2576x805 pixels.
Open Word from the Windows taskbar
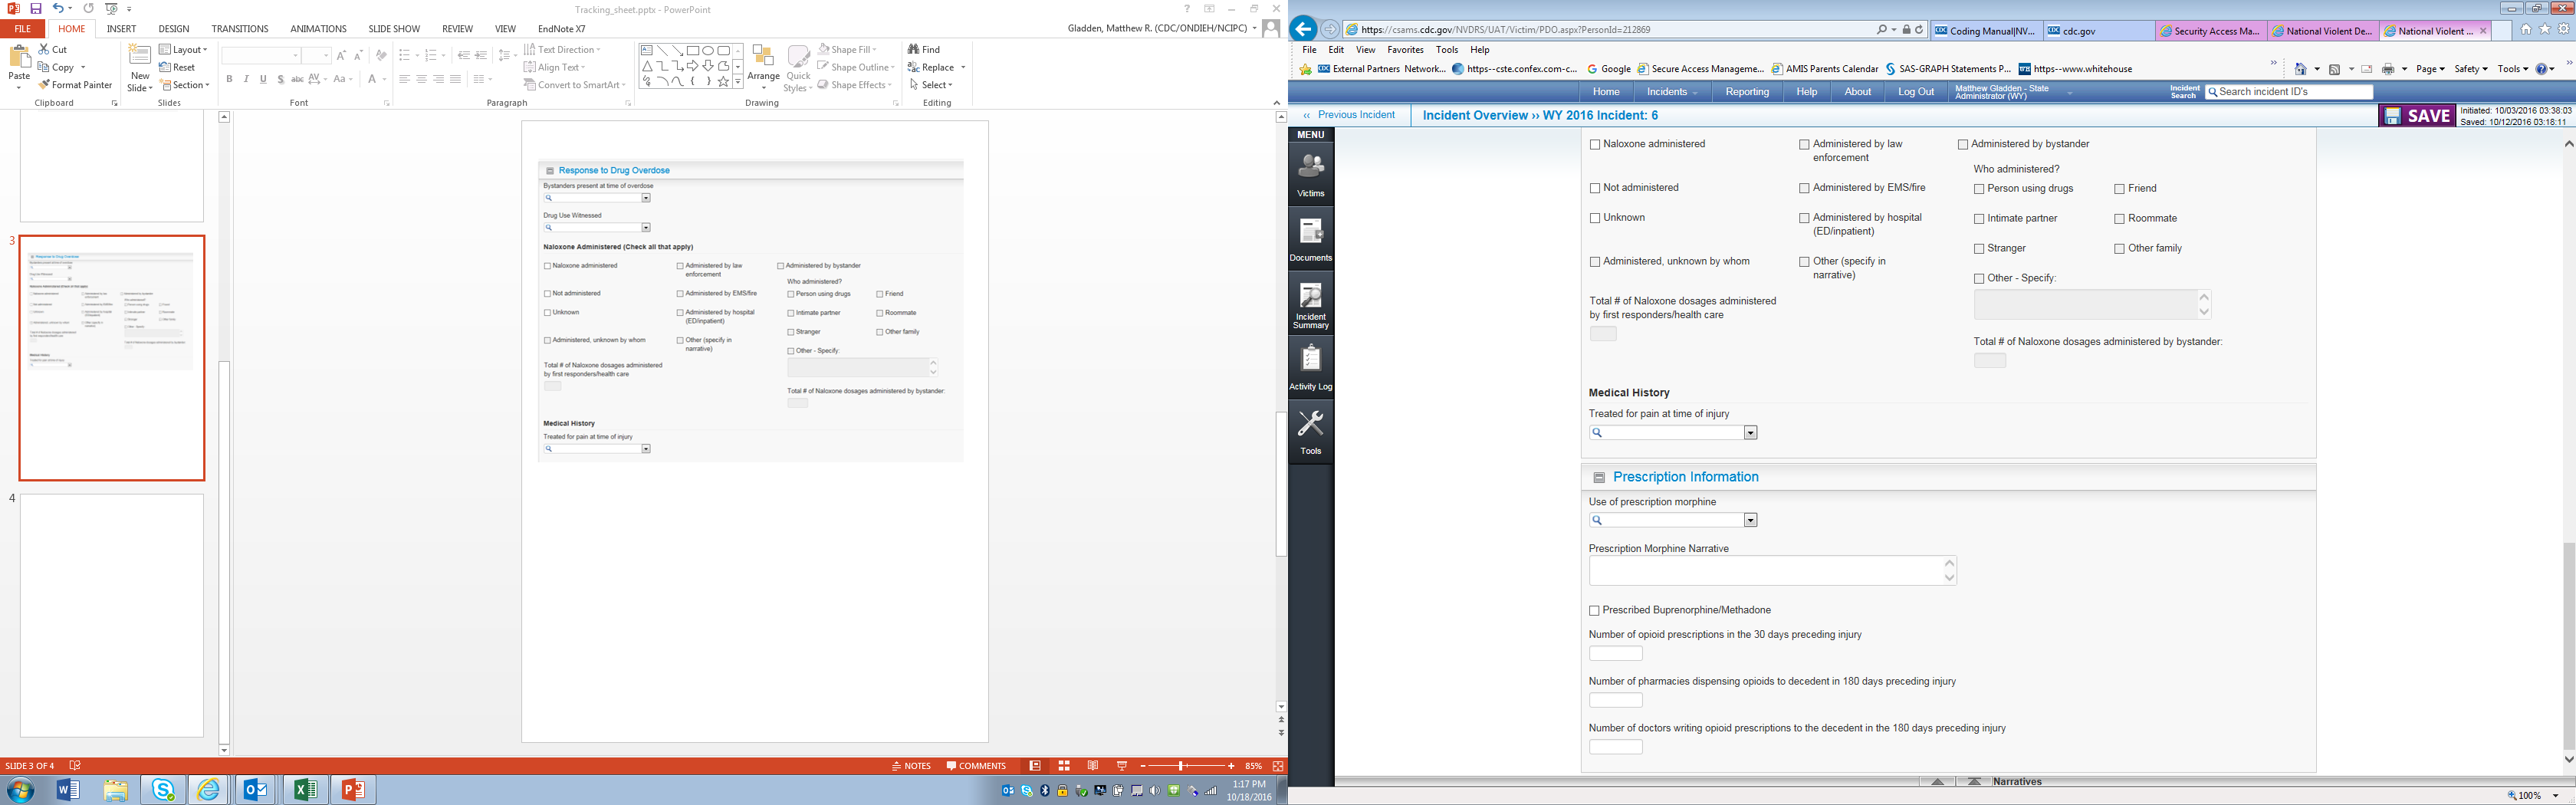[68, 790]
